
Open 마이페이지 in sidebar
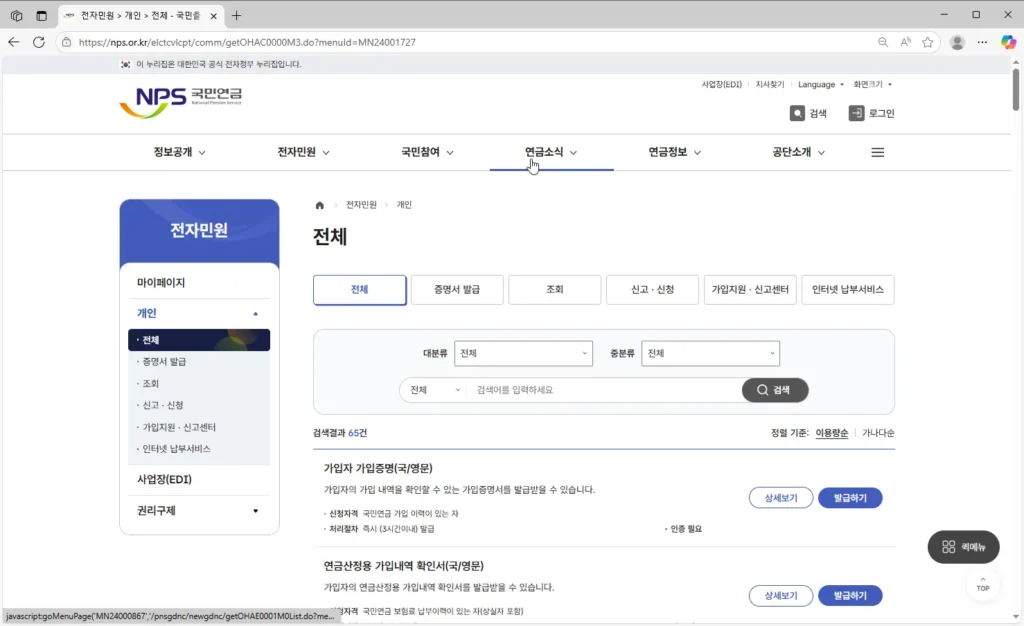pos(161,283)
